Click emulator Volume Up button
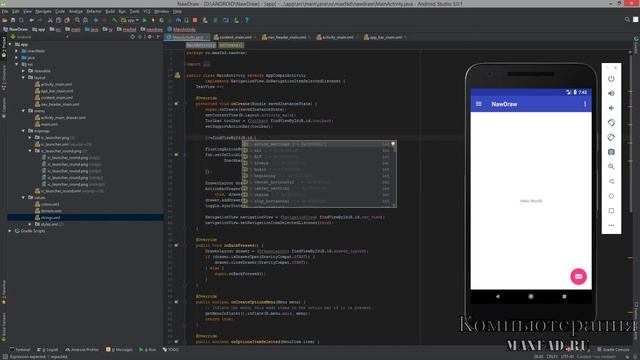 pos(611,93)
